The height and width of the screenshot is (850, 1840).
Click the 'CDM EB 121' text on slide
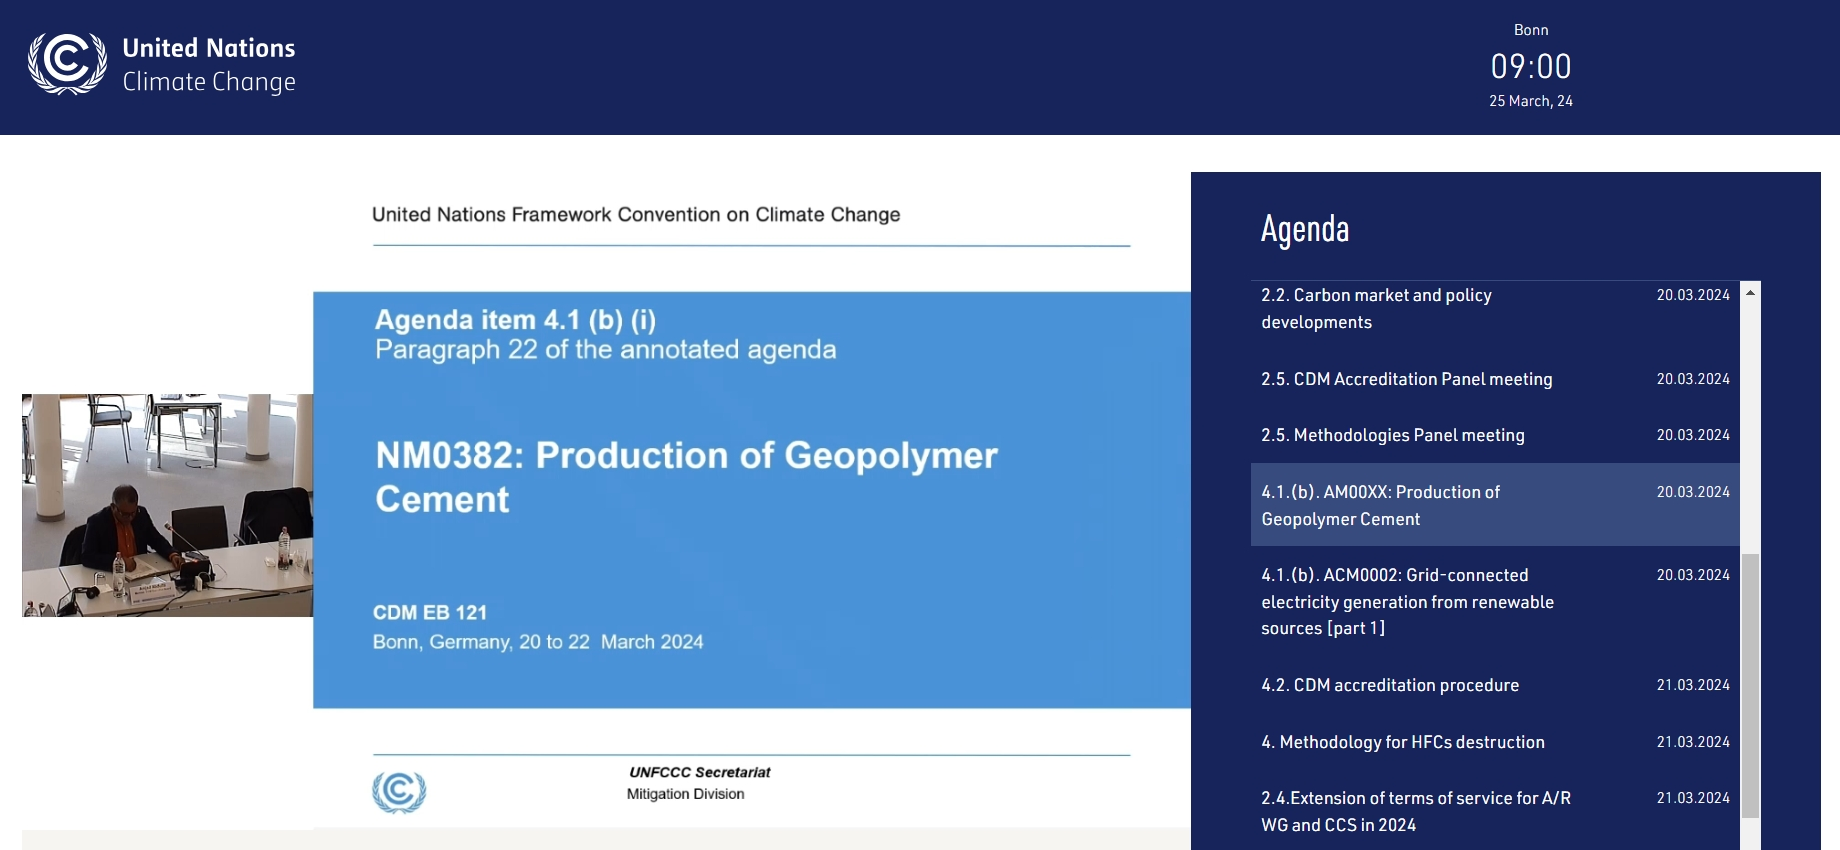(x=430, y=612)
